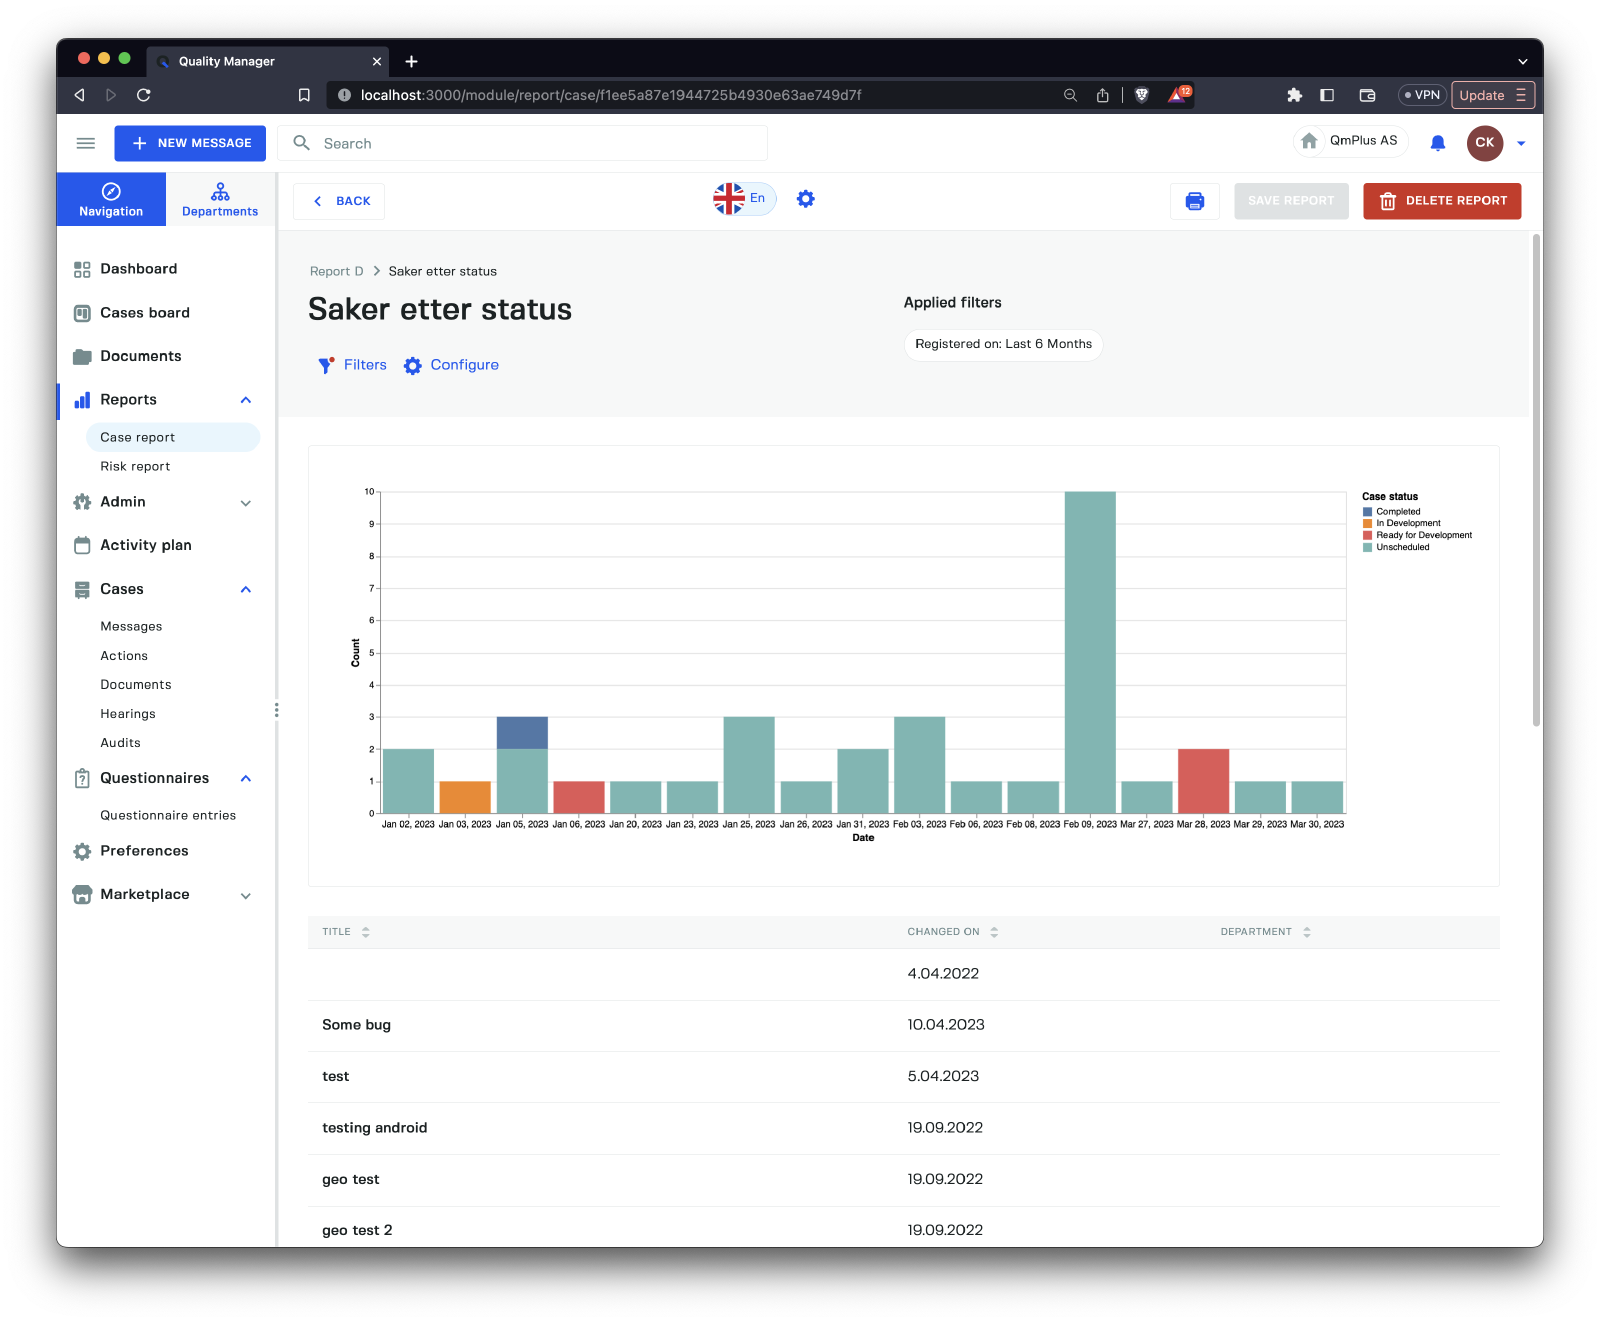Image resolution: width=1600 pixels, height=1322 pixels.
Task: Open the notifications bell
Action: point(1437,143)
